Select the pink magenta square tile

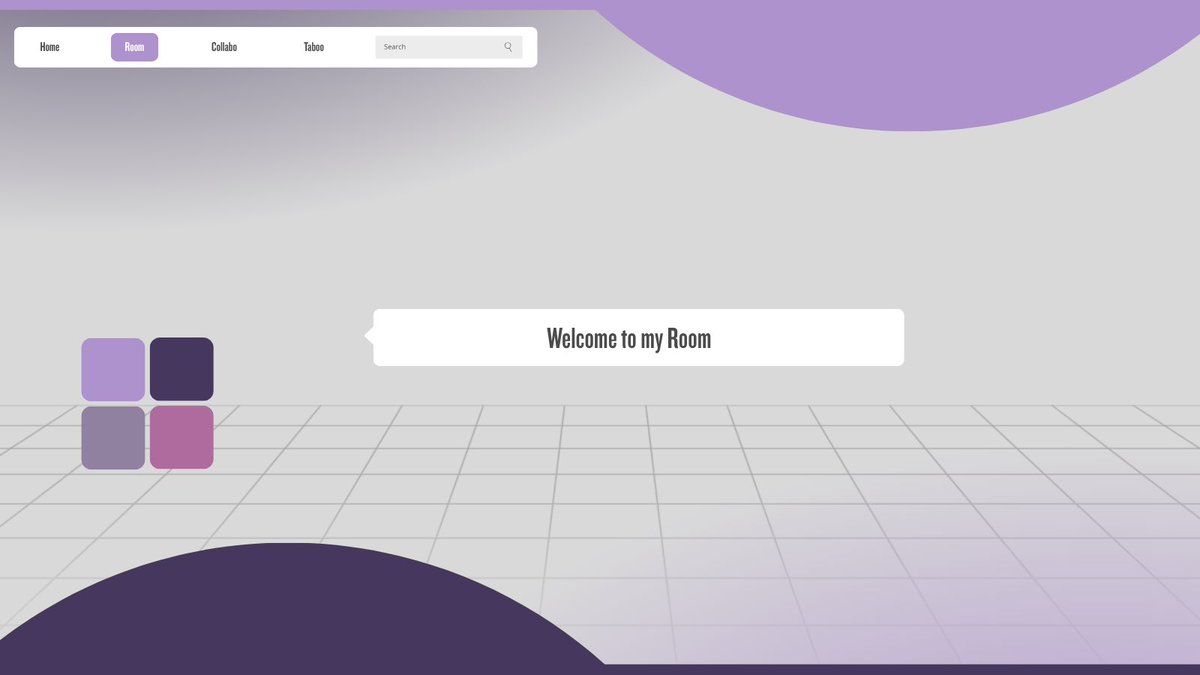click(182, 437)
